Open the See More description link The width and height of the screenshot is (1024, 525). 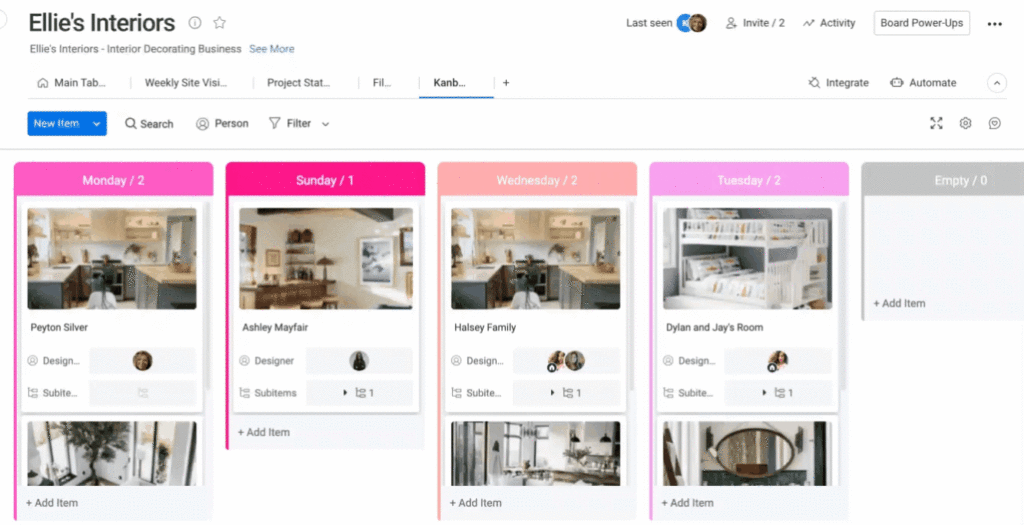pyautogui.click(x=271, y=49)
